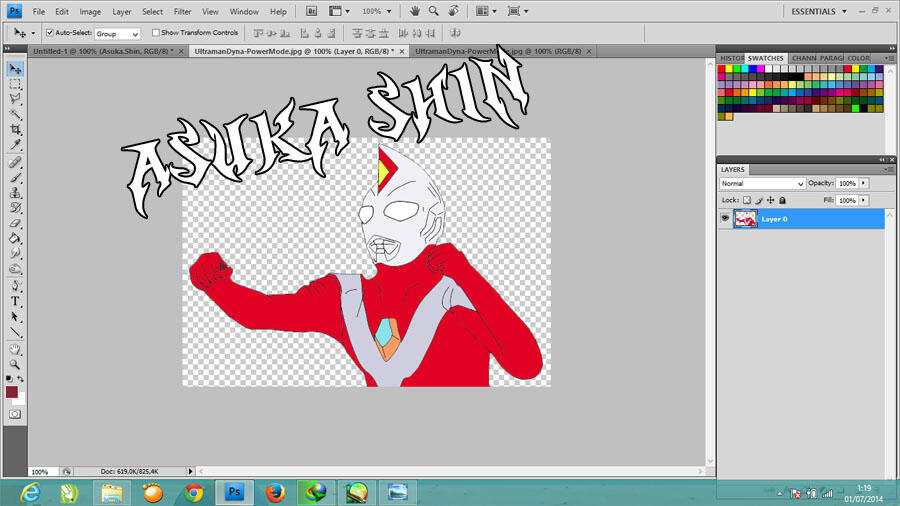
Task: Open the Move tool preset picker arrow
Action: click(33, 33)
